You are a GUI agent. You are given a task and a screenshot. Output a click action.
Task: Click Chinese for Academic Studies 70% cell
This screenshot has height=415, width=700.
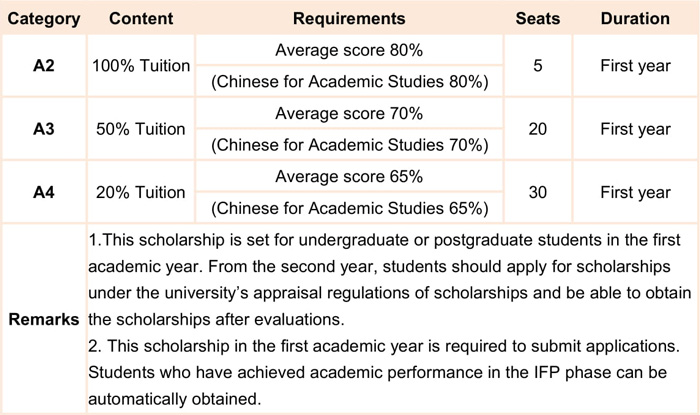click(x=349, y=145)
